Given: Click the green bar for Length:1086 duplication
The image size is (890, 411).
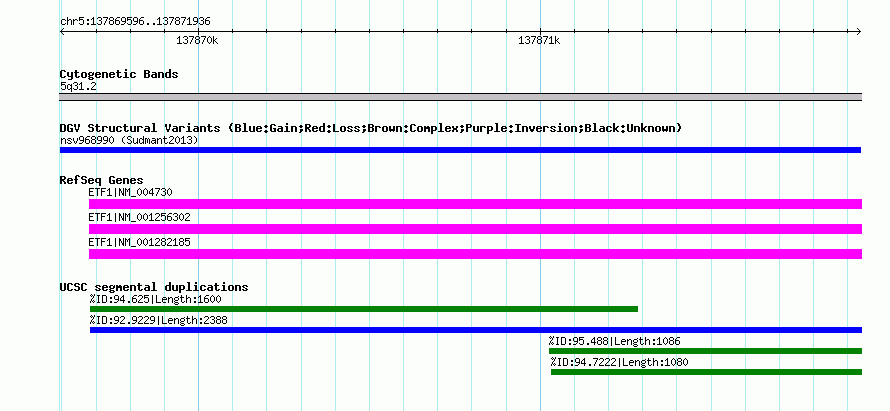Looking at the screenshot, I should (706, 351).
